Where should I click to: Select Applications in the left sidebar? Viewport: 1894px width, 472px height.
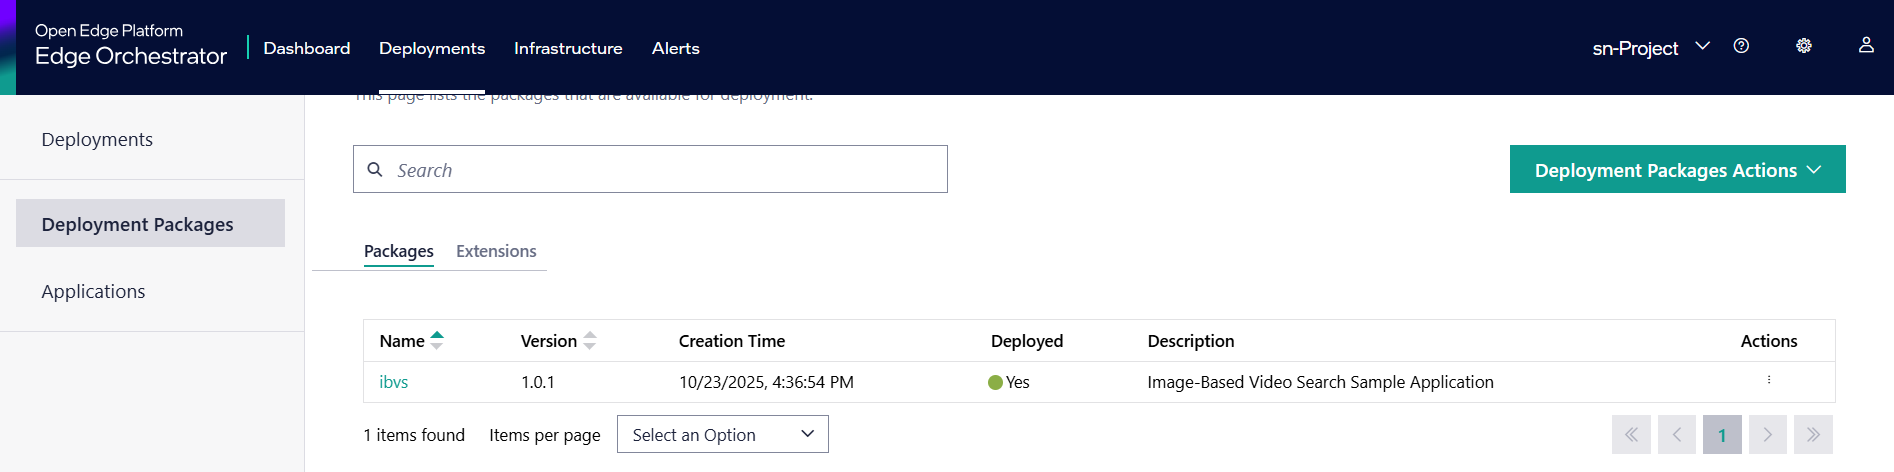[93, 291]
